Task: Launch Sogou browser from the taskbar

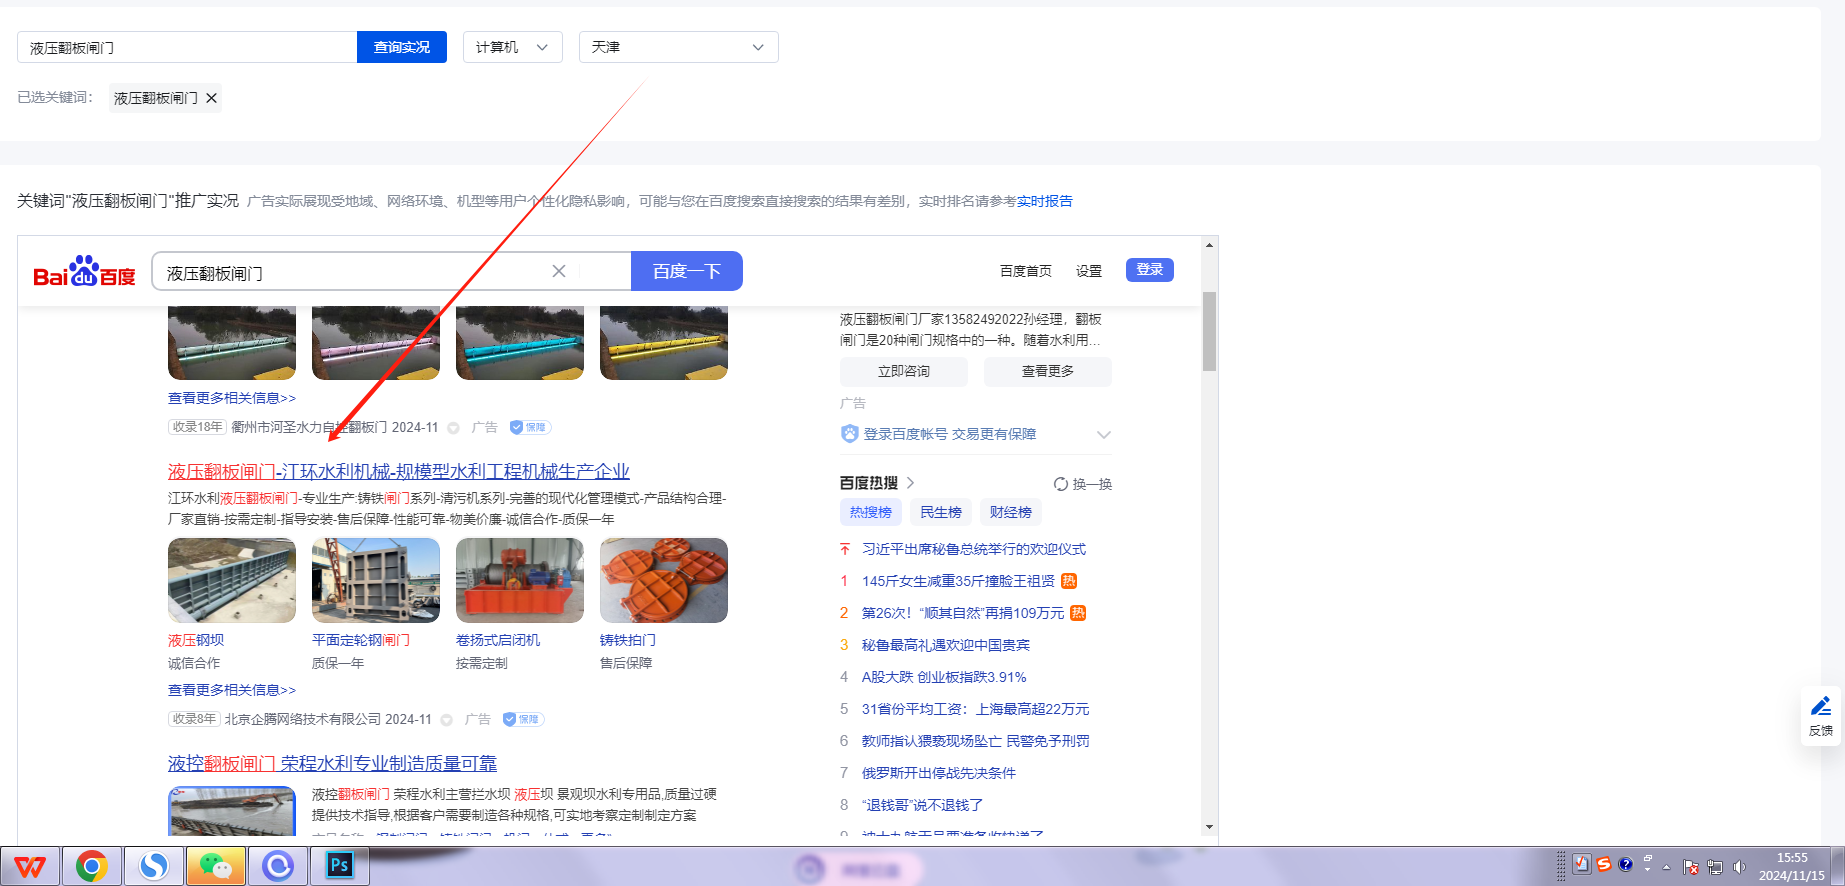Action: click(154, 866)
